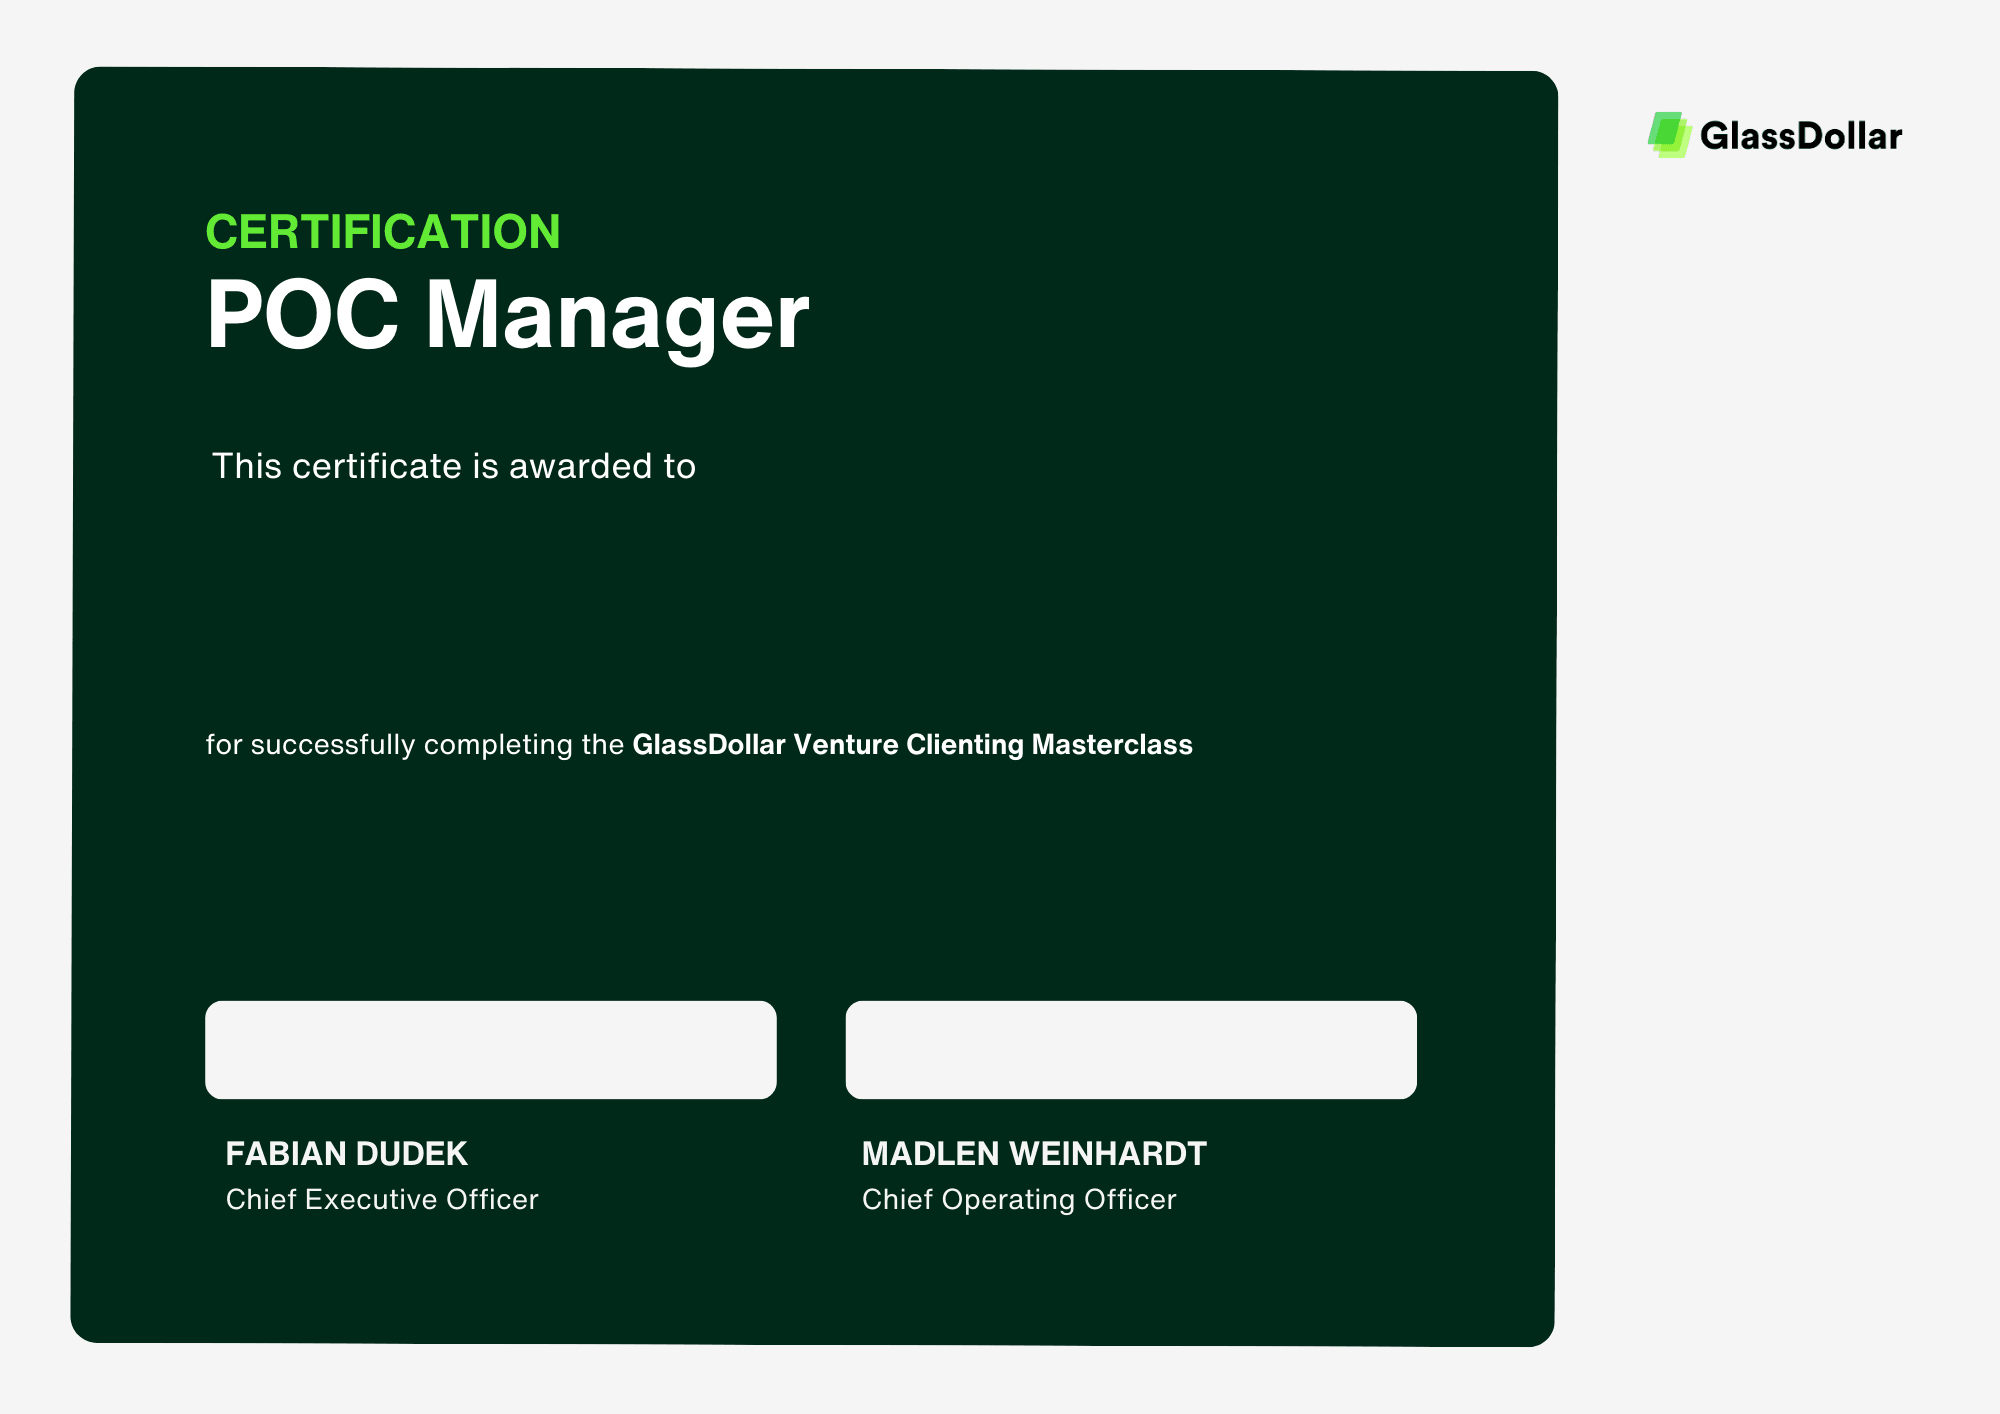Select the name FABIAN DUDEK
The image size is (2000, 1414).
(346, 1154)
